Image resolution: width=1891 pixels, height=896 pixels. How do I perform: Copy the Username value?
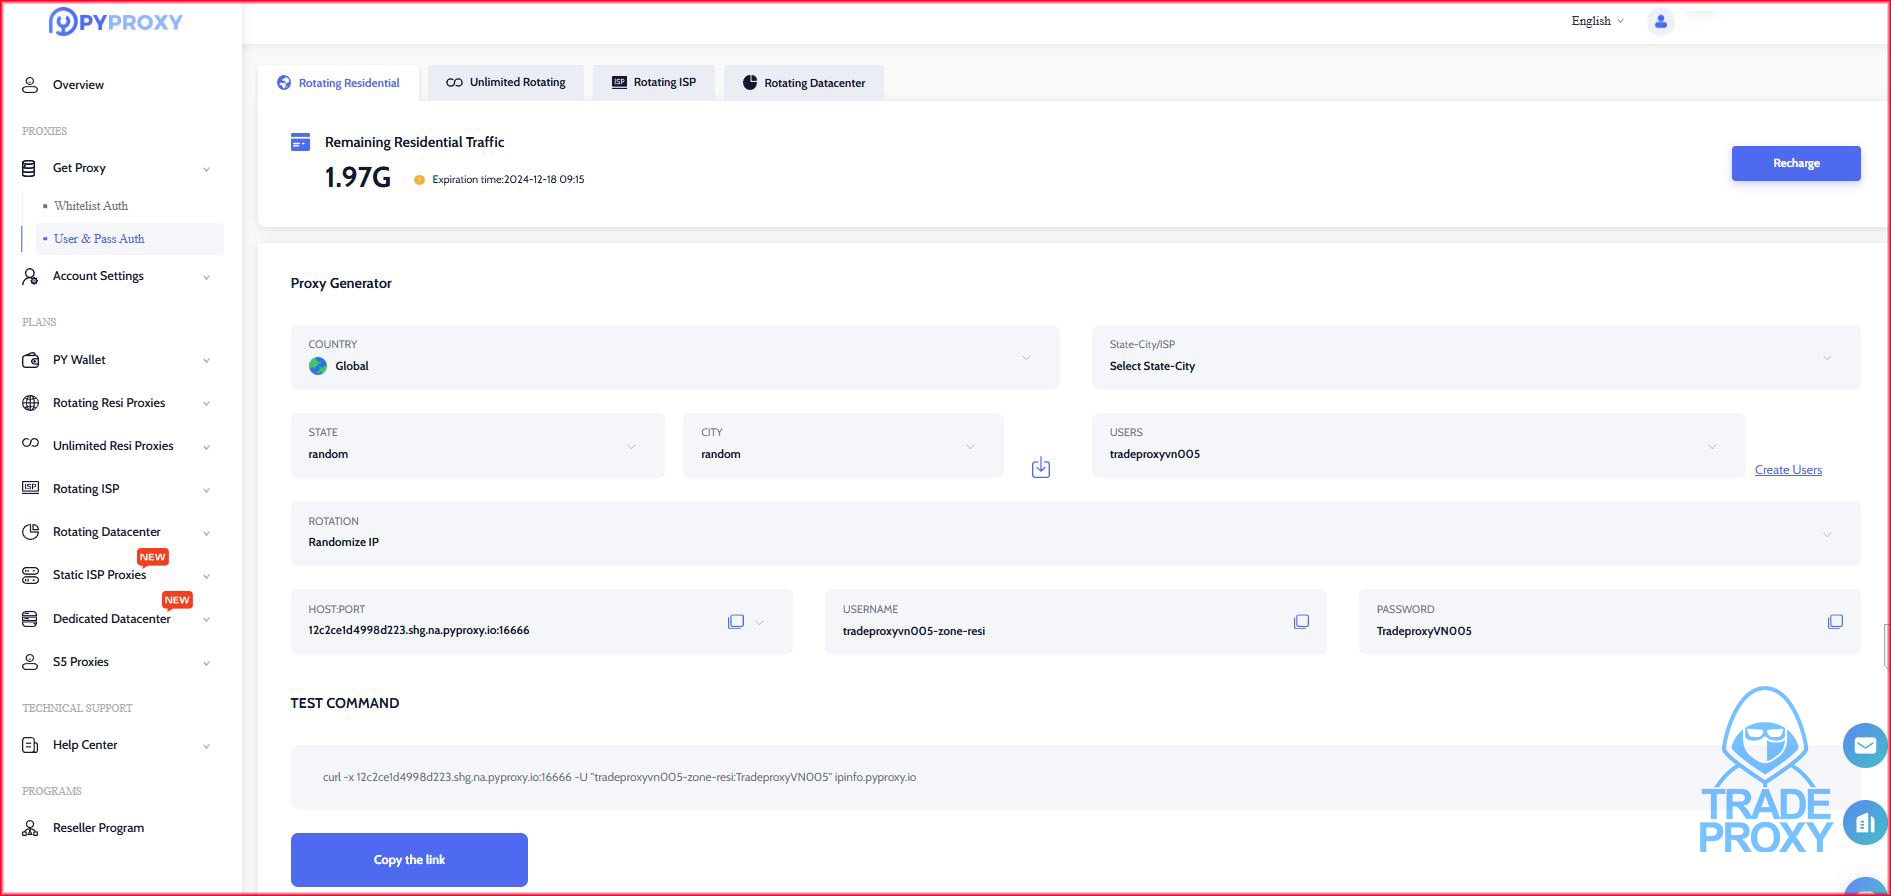click(x=1301, y=622)
